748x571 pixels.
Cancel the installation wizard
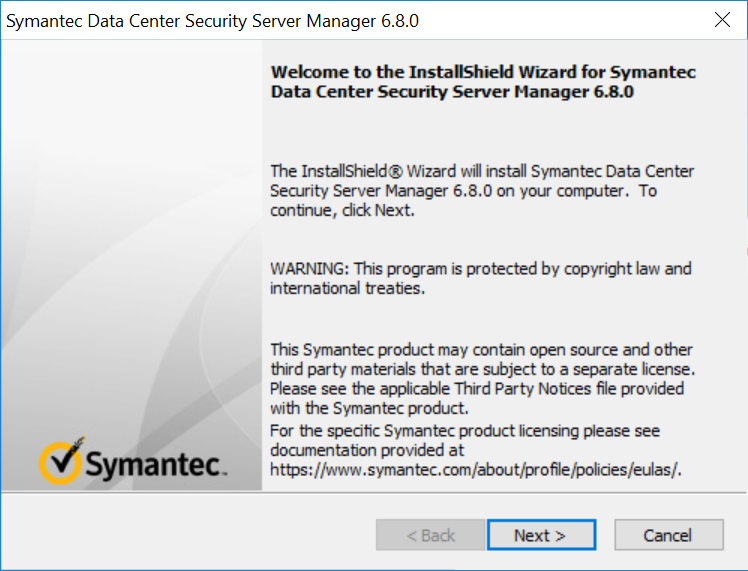point(667,535)
